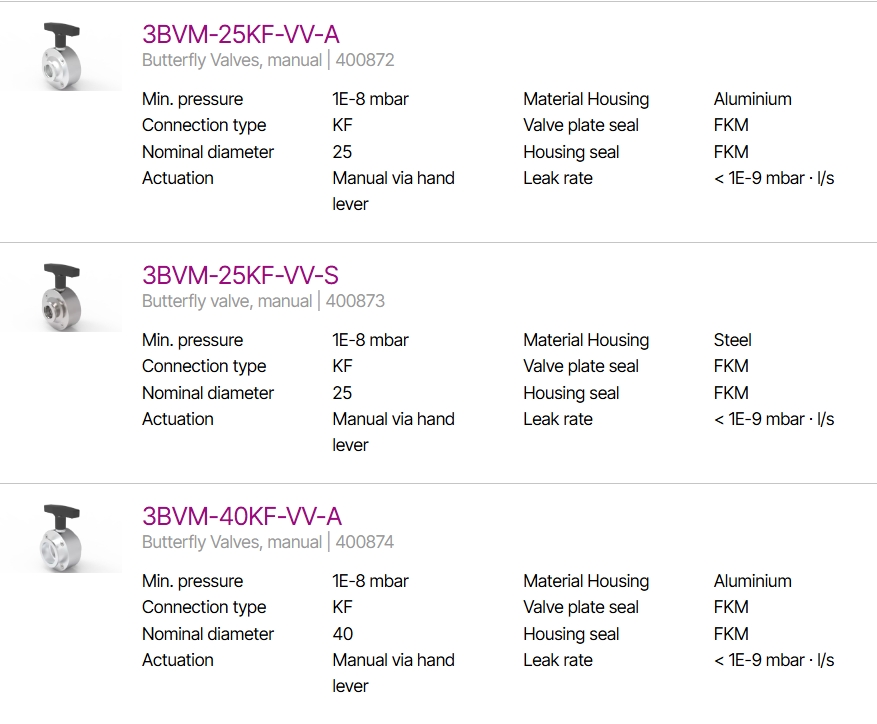Select the Butterfly Valves, manual subtitle of 400874
The height and width of the screenshot is (724, 877).
coord(232,542)
